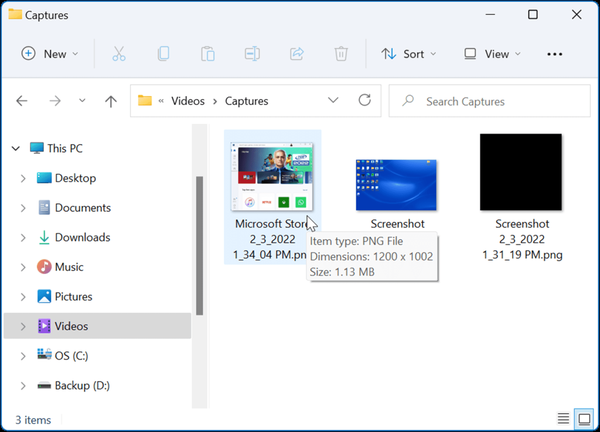
Task: Open the New dropdown menu
Action: point(49,54)
